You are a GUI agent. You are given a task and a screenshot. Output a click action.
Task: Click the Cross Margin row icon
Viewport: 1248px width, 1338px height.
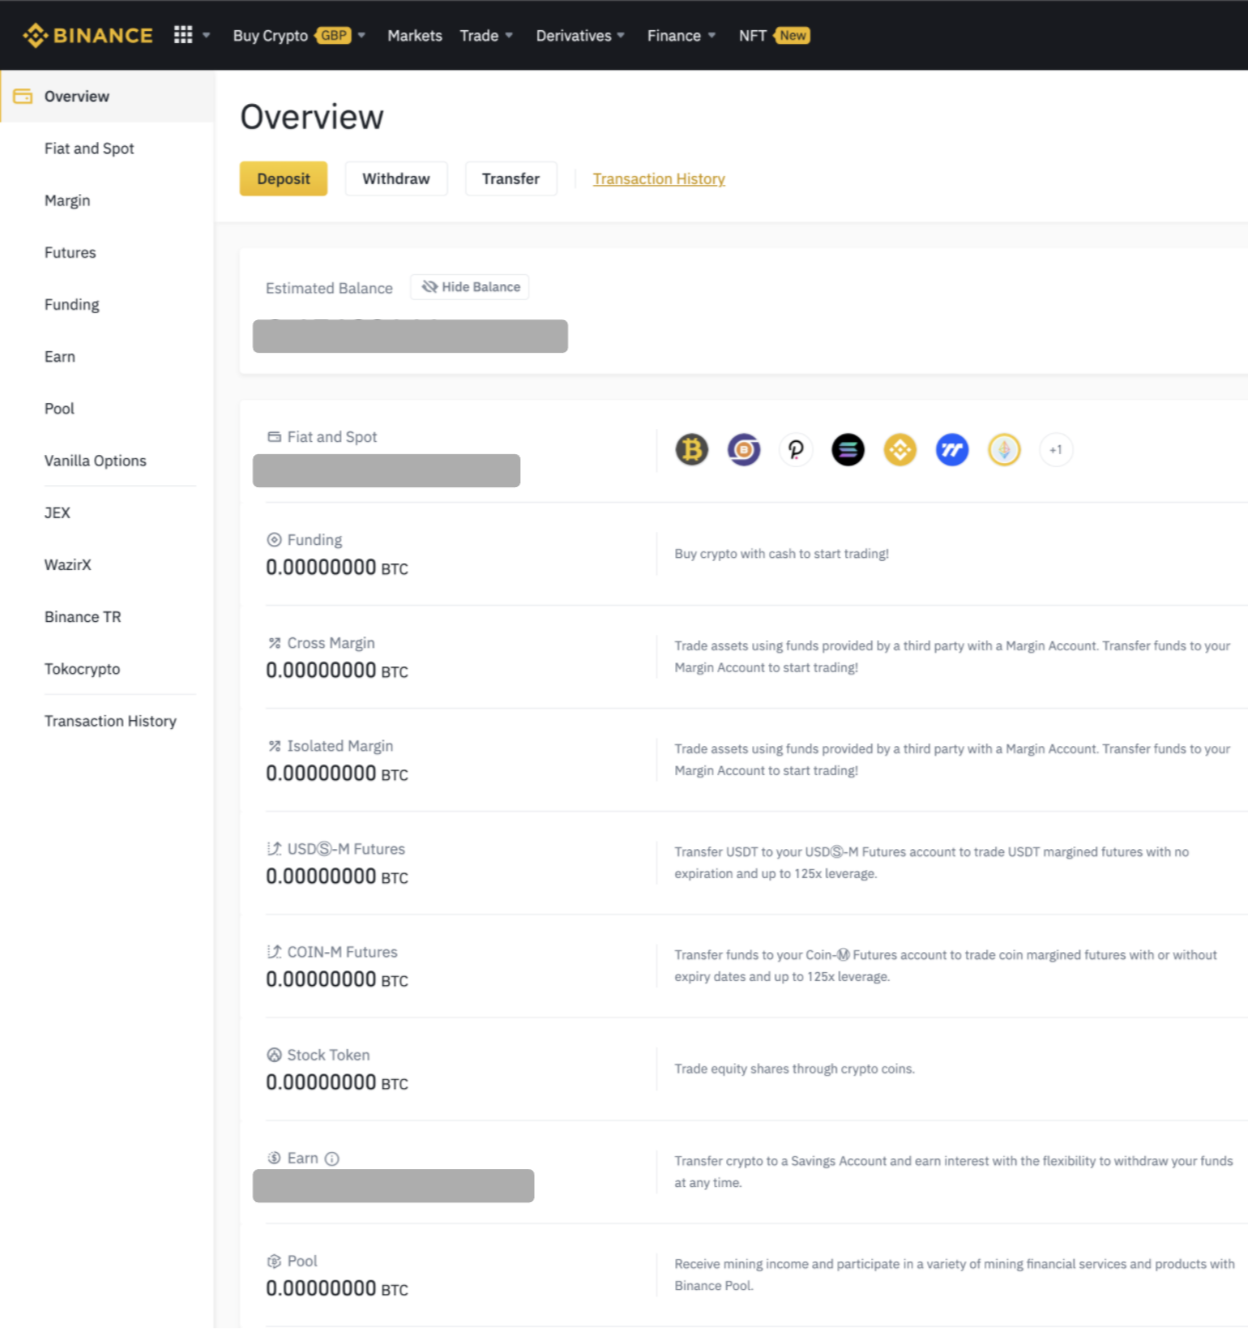(x=274, y=643)
